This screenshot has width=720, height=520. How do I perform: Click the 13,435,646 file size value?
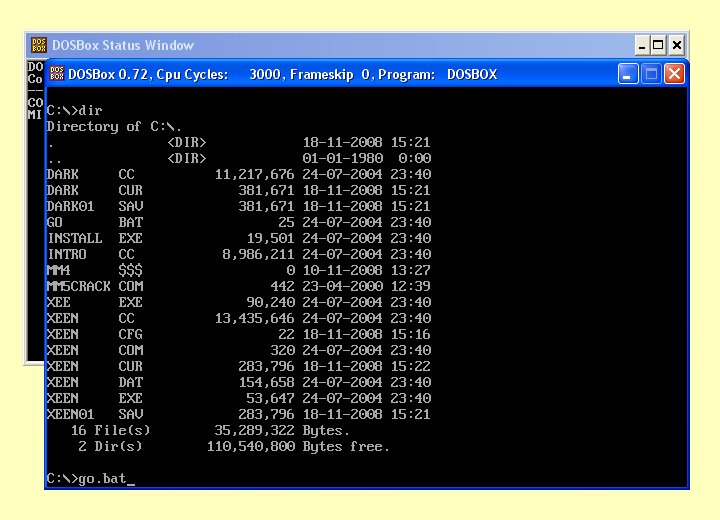(x=254, y=318)
